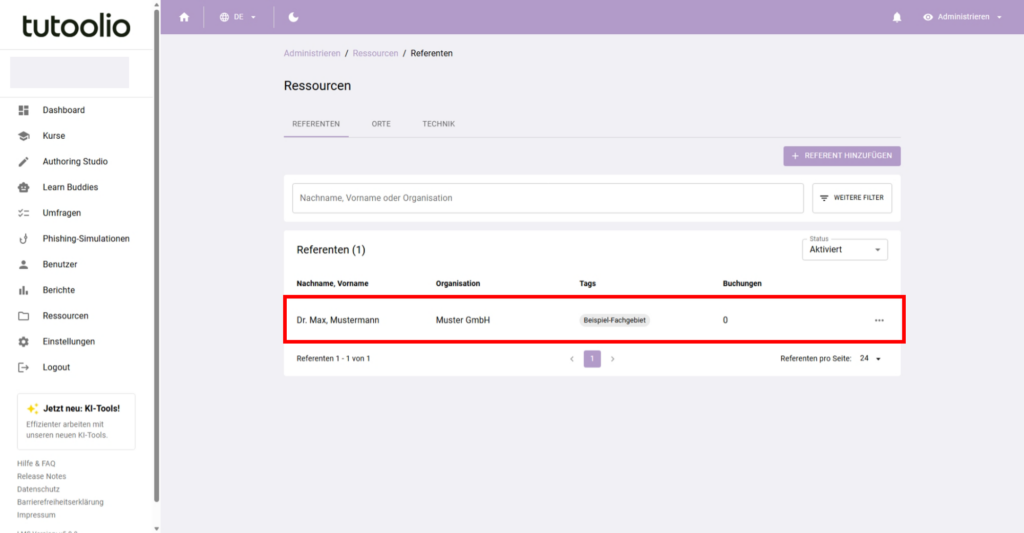Click Referent hinzufügen button
Viewport: 1024px width, 533px height.
click(x=842, y=156)
